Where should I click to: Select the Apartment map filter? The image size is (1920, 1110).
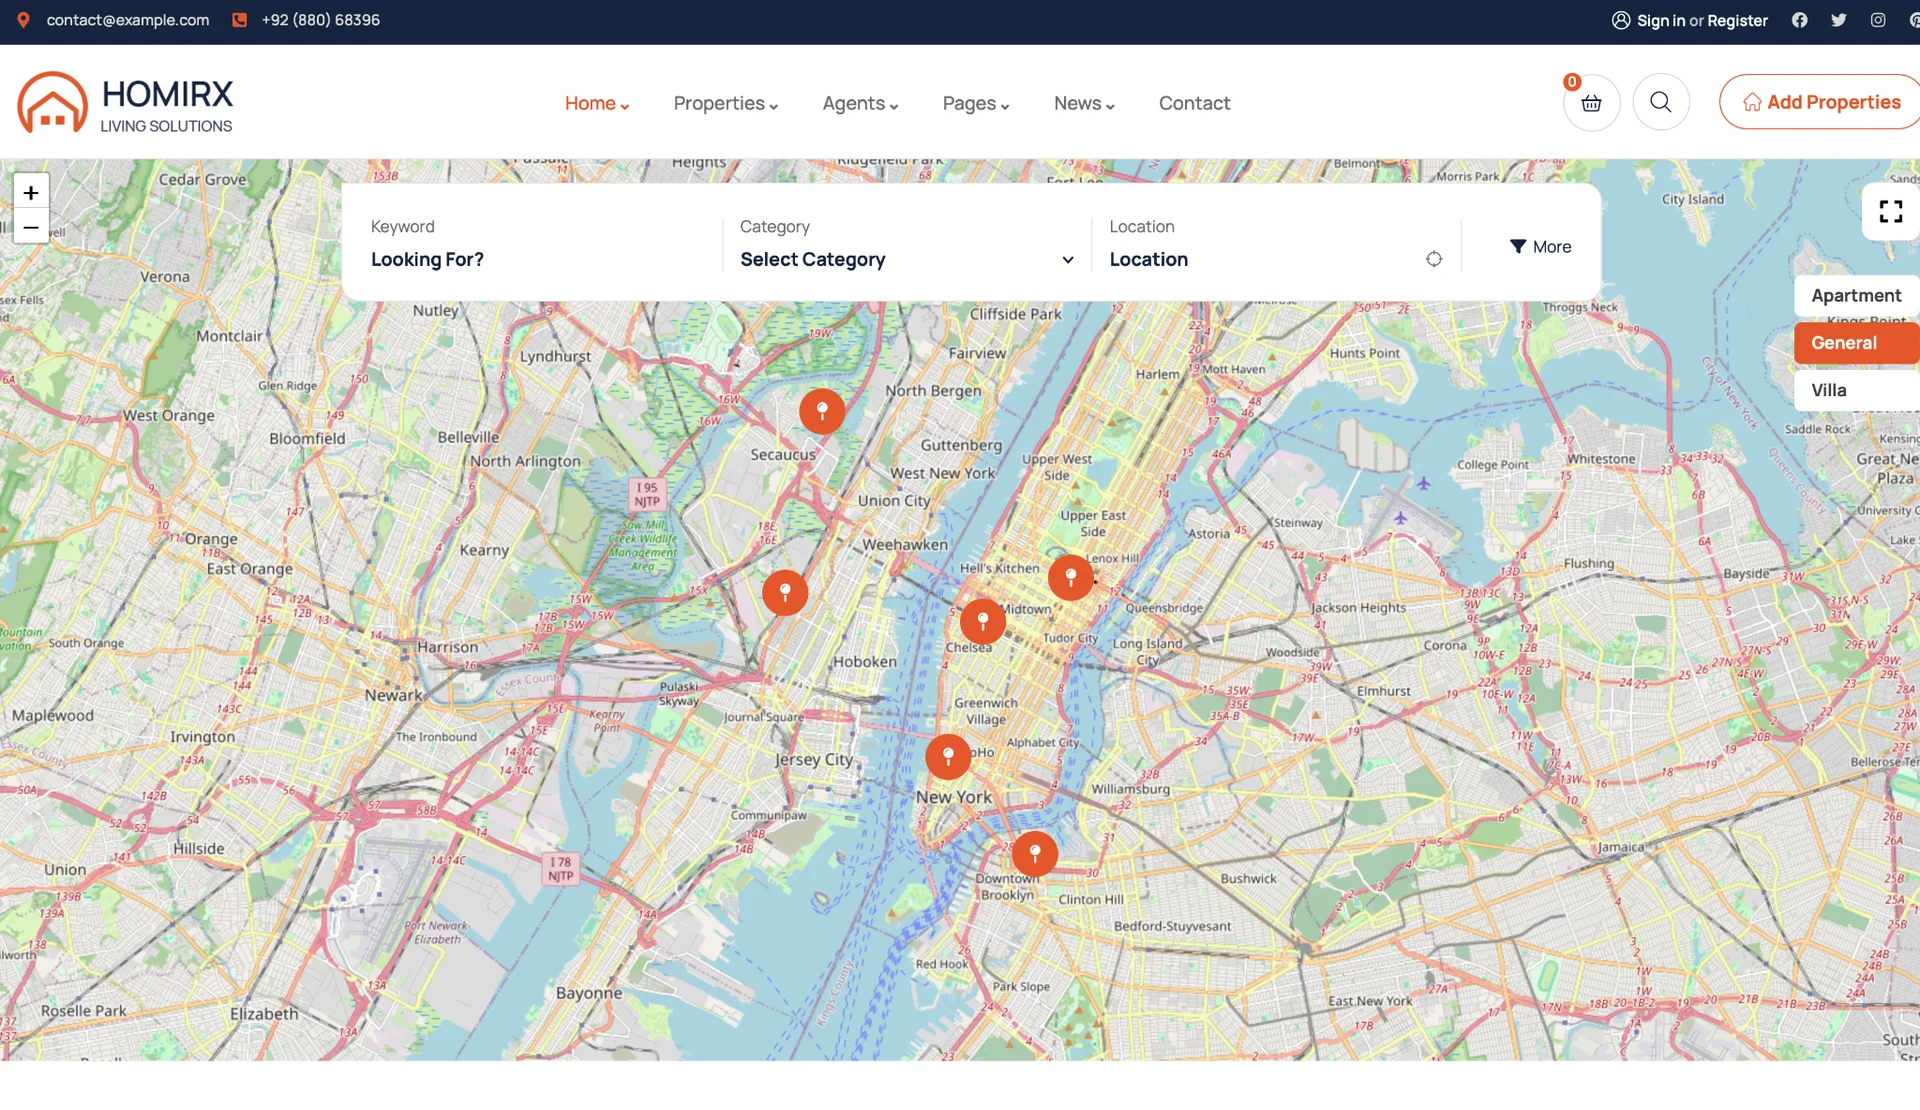tap(1856, 296)
